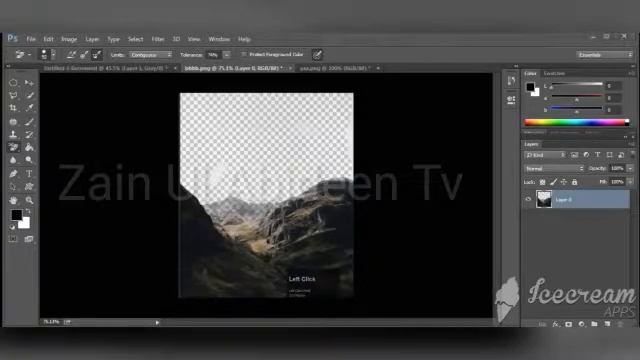
Task: Open the Filter menu
Action: [x=158, y=39]
